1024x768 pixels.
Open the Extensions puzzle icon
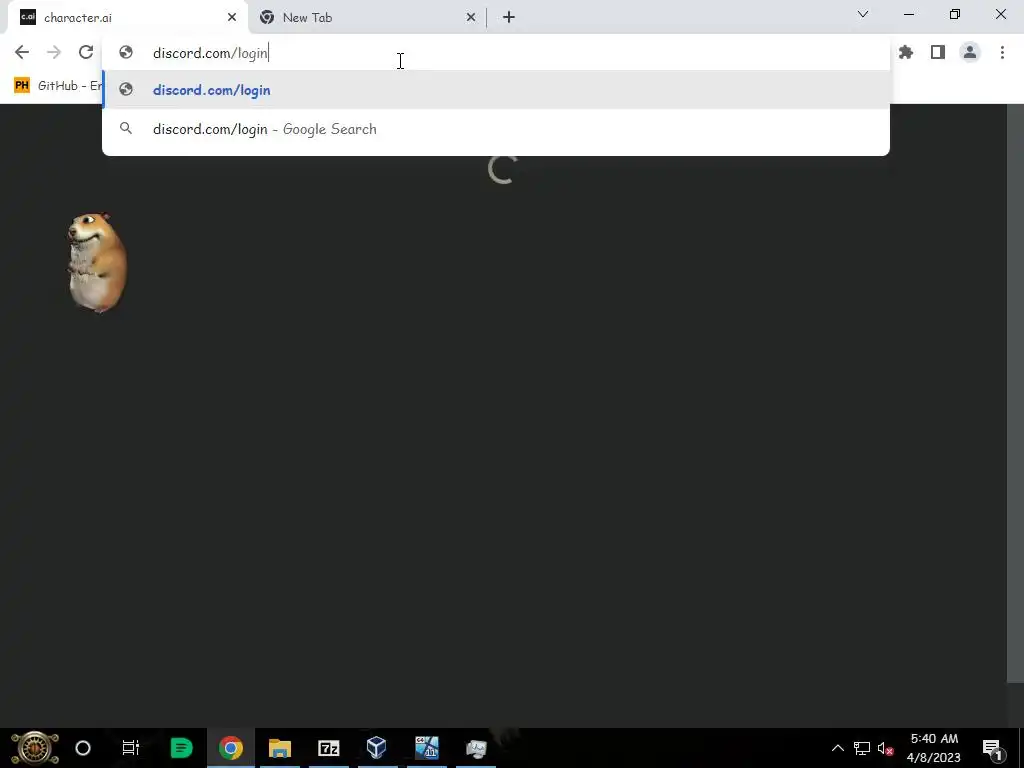906,52
